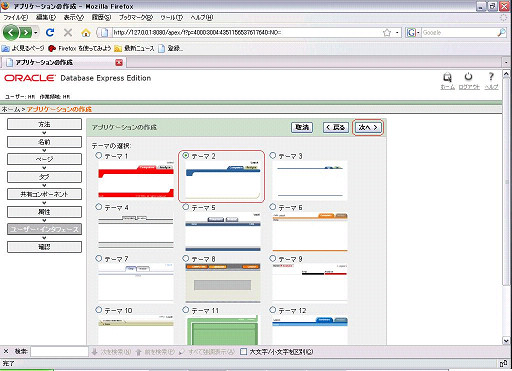Select the Theme 8 radio button
The image size is (512, 371).
[x=186, y=258]
